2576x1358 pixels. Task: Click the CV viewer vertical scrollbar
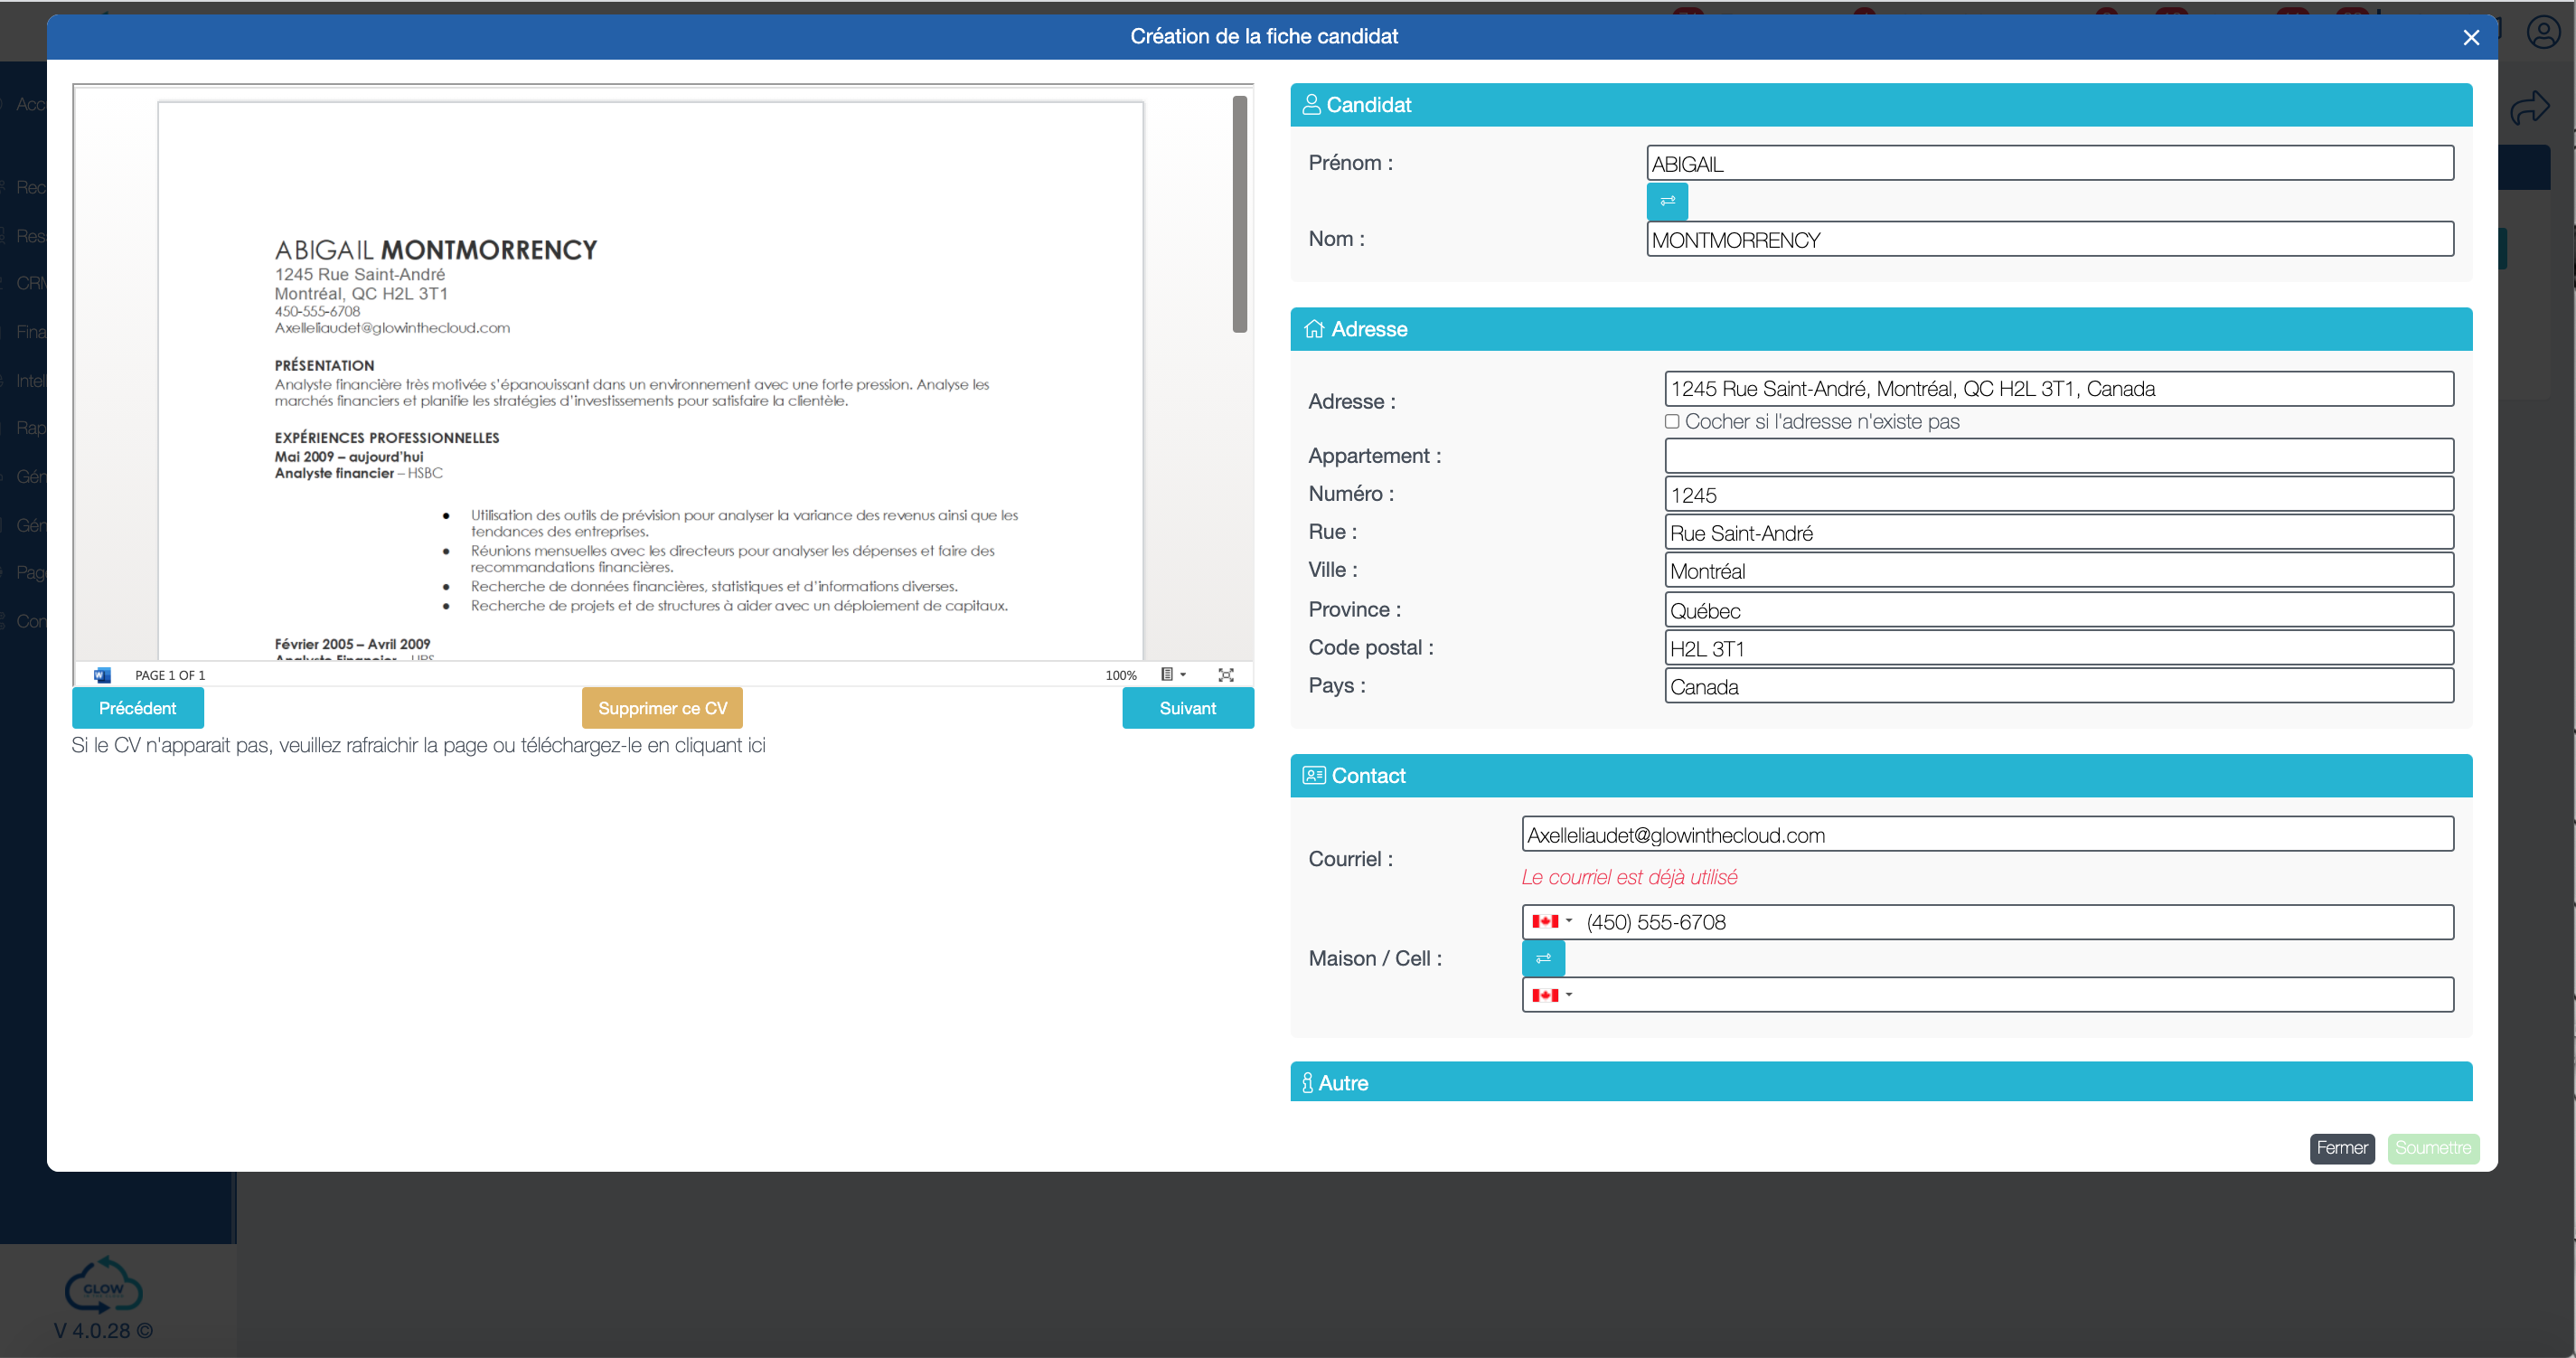pos(1240,214)
